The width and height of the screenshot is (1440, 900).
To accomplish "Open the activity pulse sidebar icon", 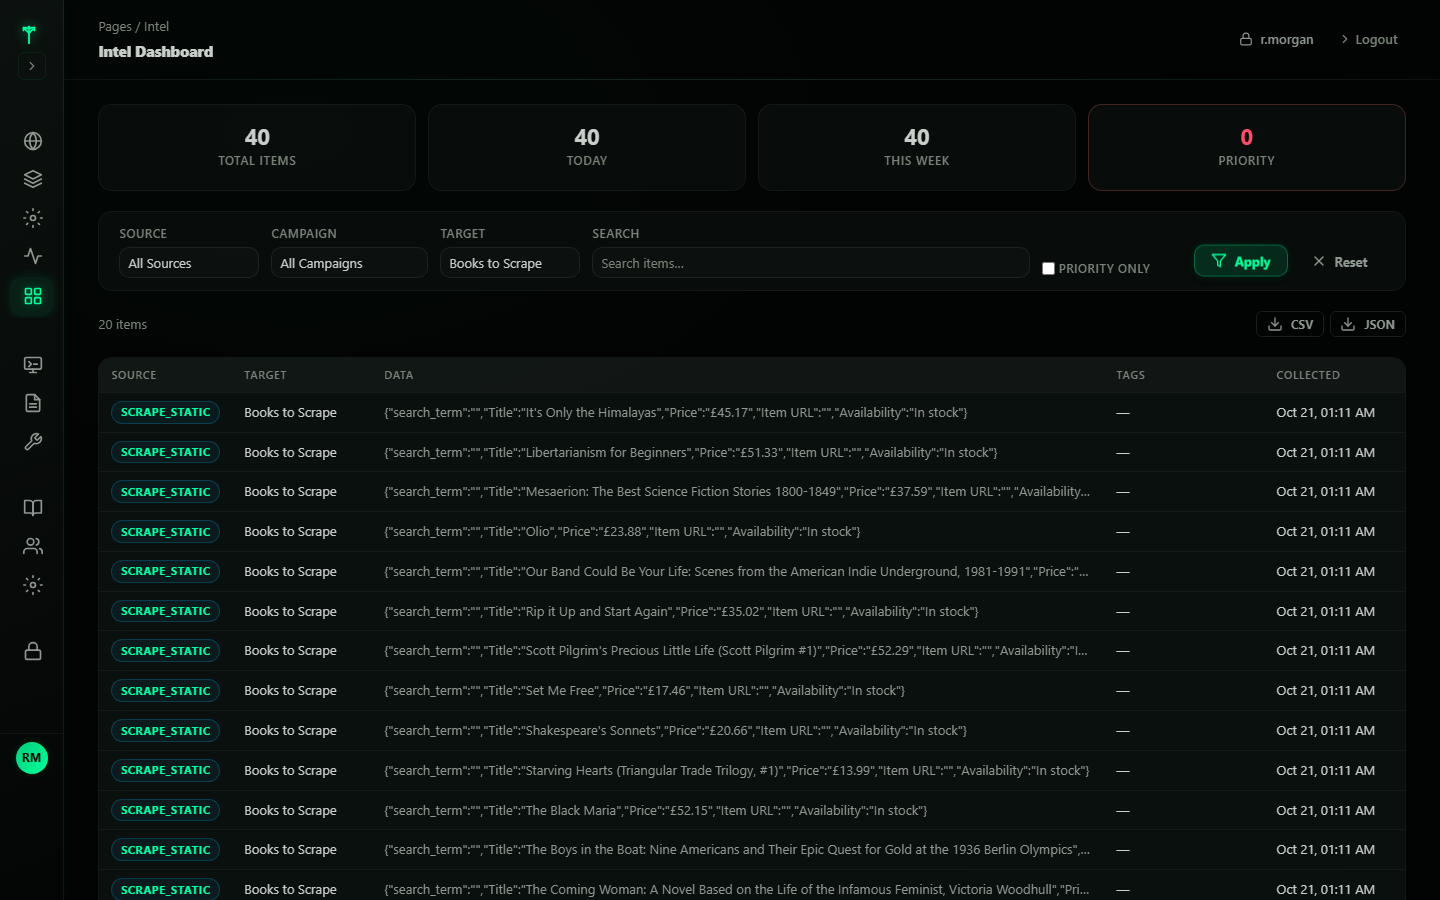I will pos(33,256).
